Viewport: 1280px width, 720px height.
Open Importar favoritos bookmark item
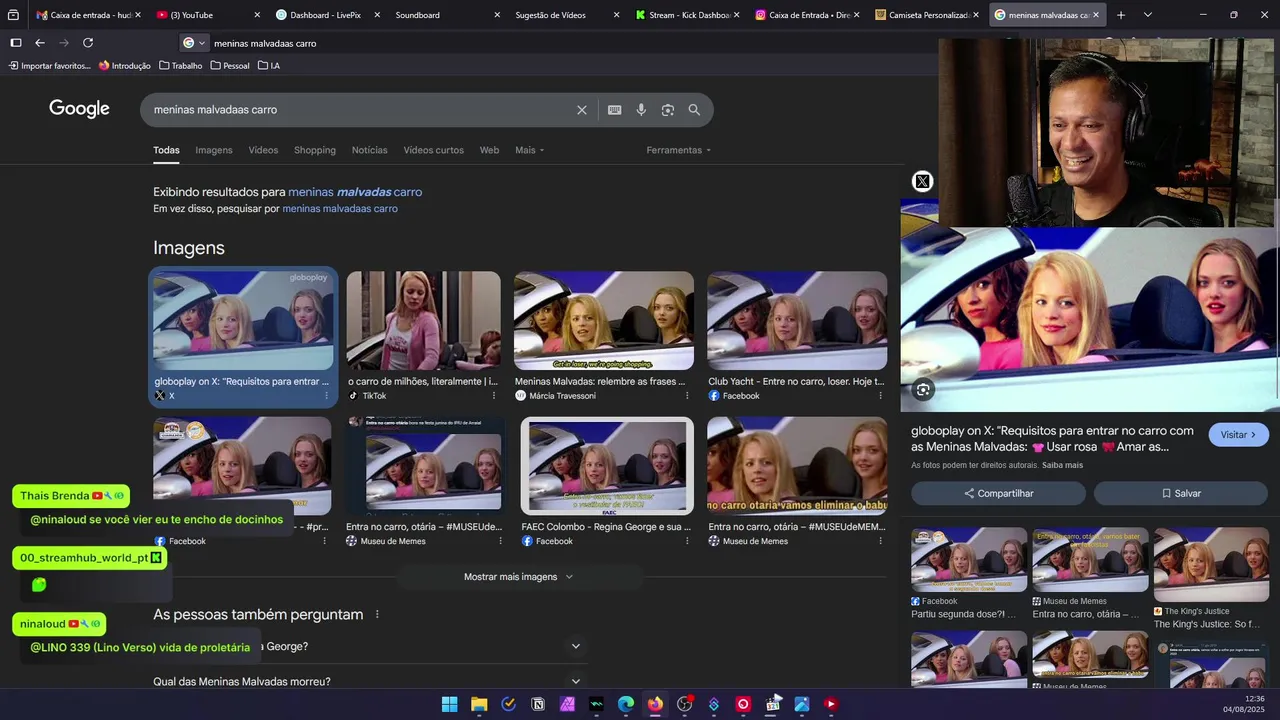click(x=50, y=66)
